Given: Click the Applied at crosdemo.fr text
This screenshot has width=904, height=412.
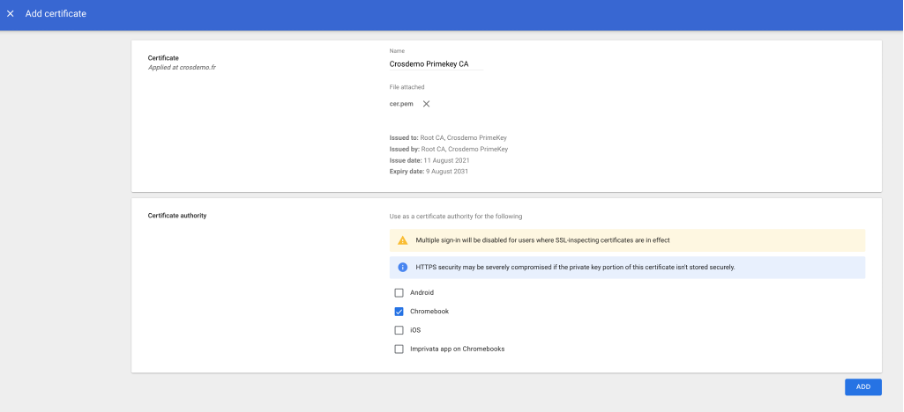Looking at the screenshot, I should tap(182, 67).
